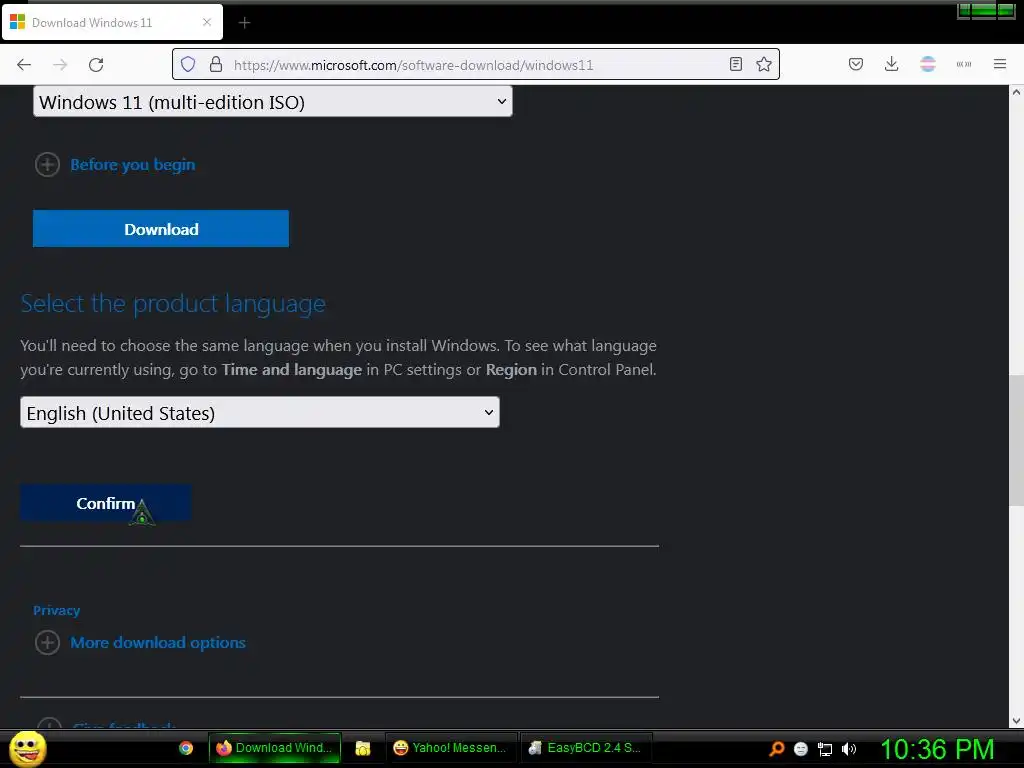The width and height of the screenshot is (1024, 768).
Task: Close the Download Windows 11 tab
Action: (207, 22)
